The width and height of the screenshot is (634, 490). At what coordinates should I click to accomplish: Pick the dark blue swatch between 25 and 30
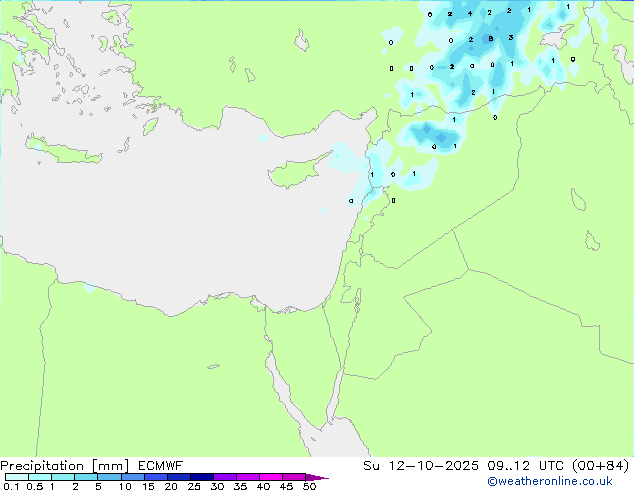[x=201, y=477]
